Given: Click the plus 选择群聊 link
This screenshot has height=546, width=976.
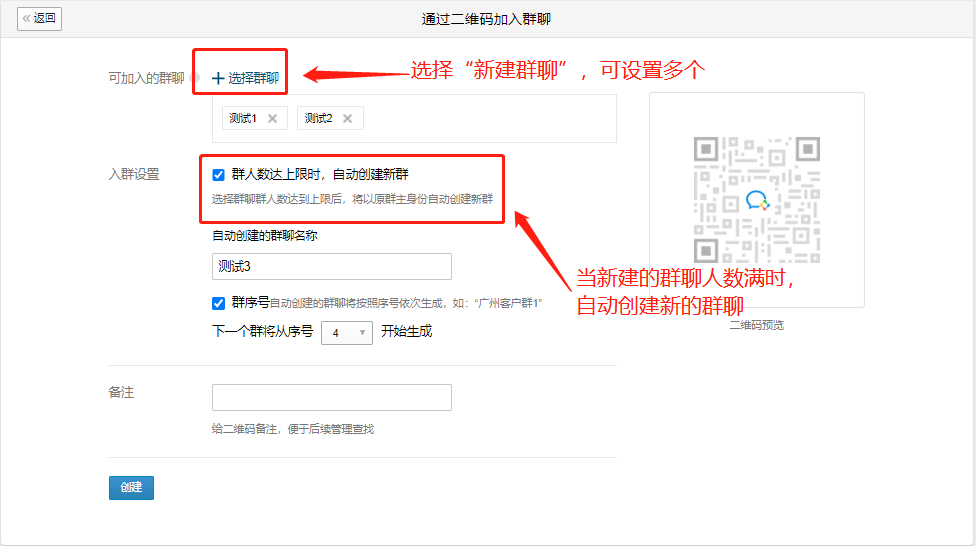Looking at the screenshot, I should (x=245, y=77).
